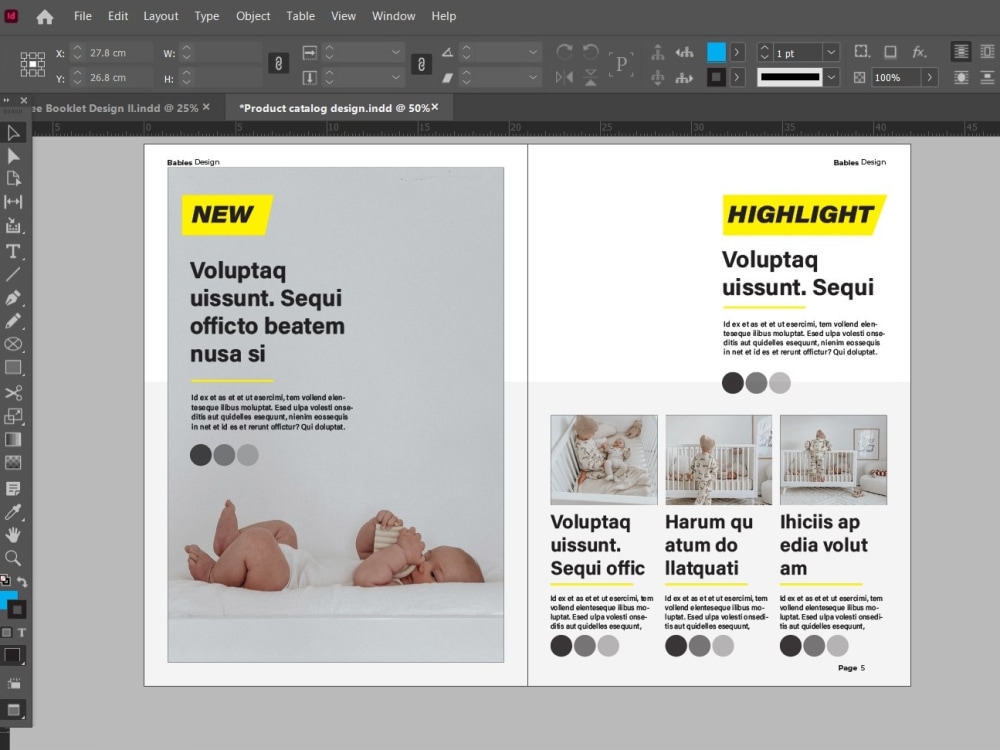Open the Table menu

pos(300,16)
